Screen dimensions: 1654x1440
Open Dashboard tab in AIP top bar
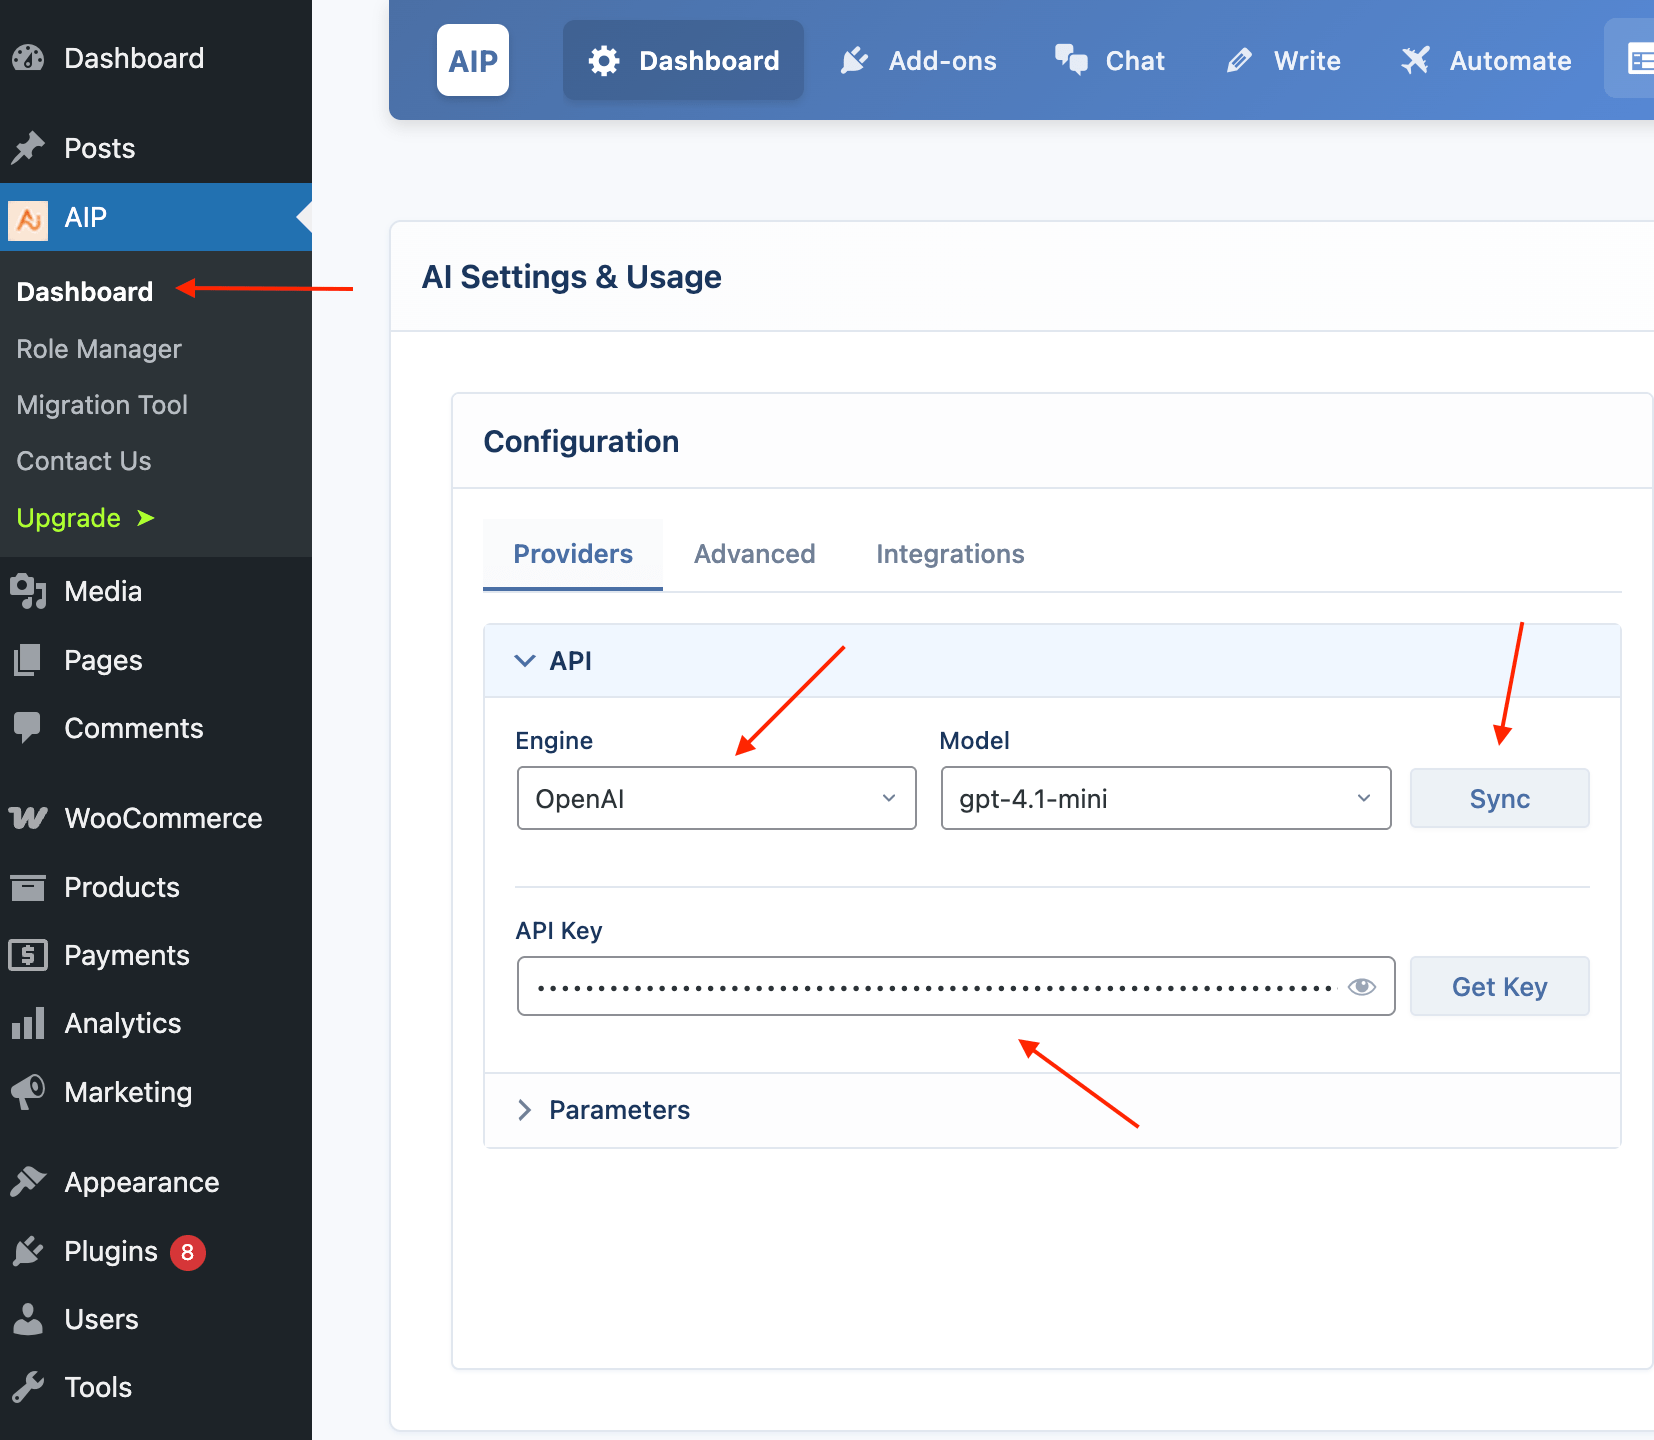(x=683, y=60)
